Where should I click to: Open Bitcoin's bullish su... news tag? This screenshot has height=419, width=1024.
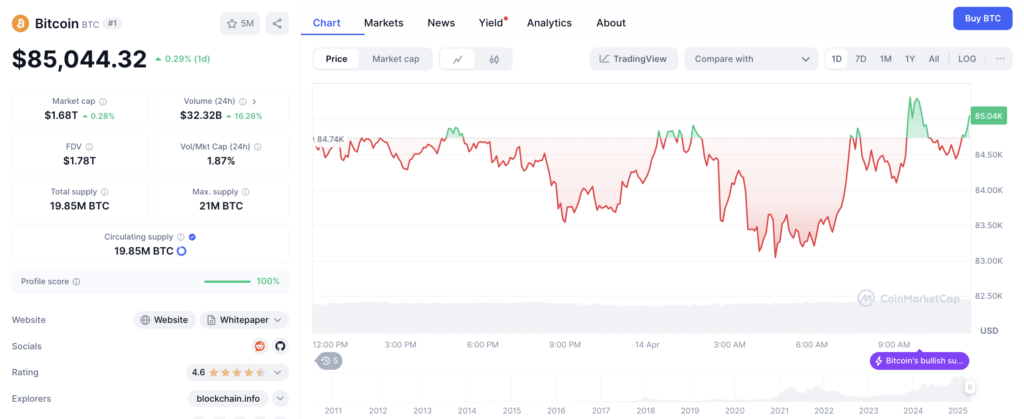coord(920,361)
